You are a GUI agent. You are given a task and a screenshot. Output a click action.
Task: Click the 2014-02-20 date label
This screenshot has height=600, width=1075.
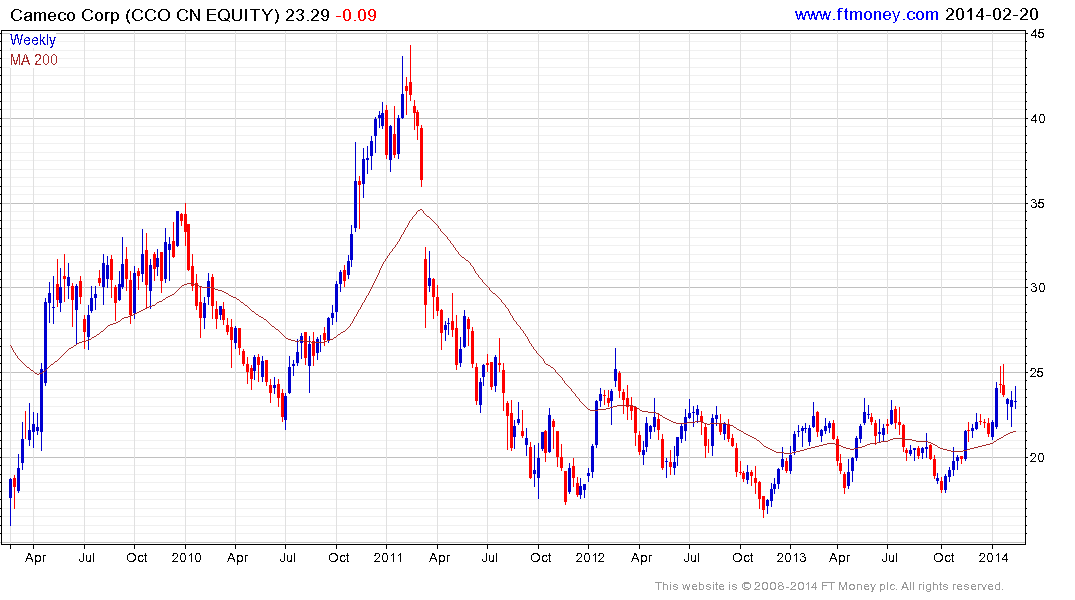tap(991, 14)
